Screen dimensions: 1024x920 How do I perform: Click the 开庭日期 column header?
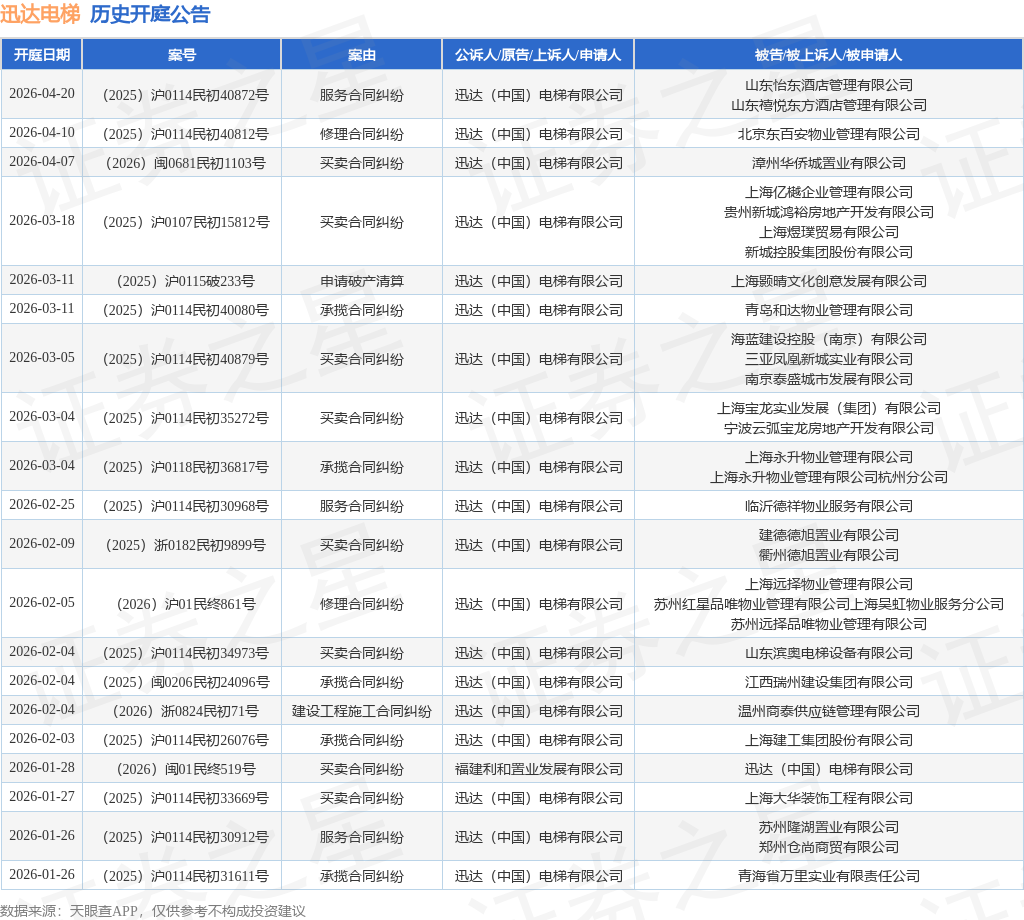[42, 55]
